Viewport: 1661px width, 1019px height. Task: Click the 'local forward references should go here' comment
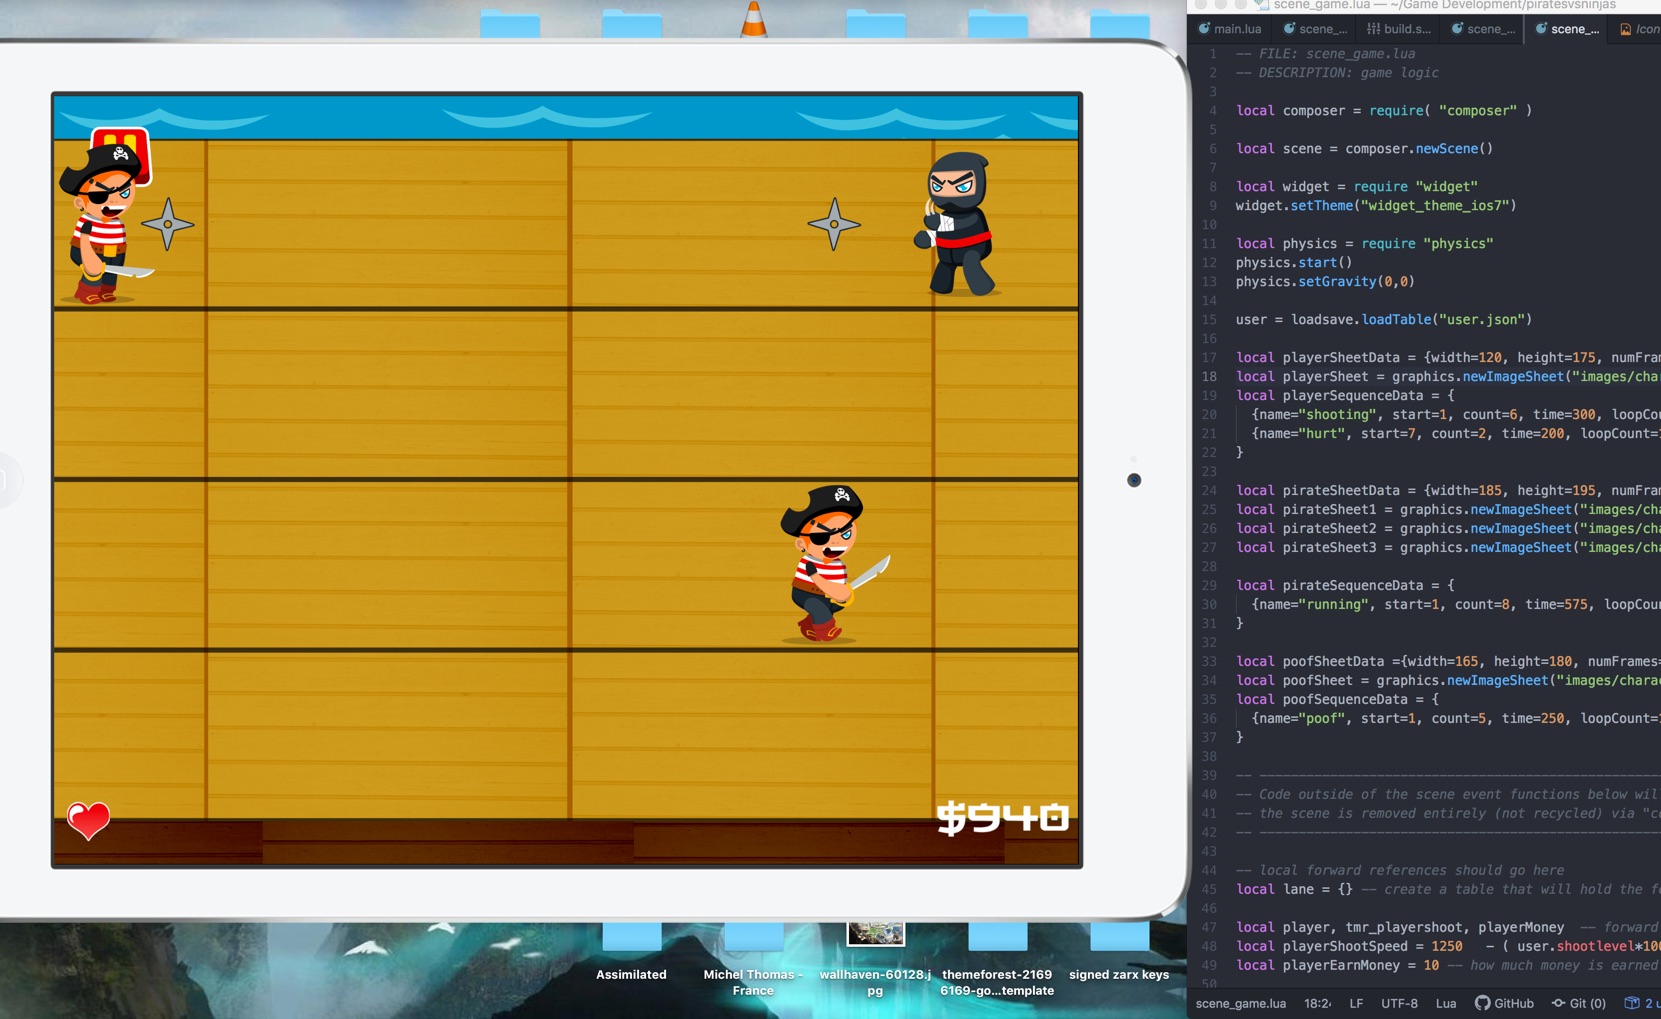(1400, 870)
